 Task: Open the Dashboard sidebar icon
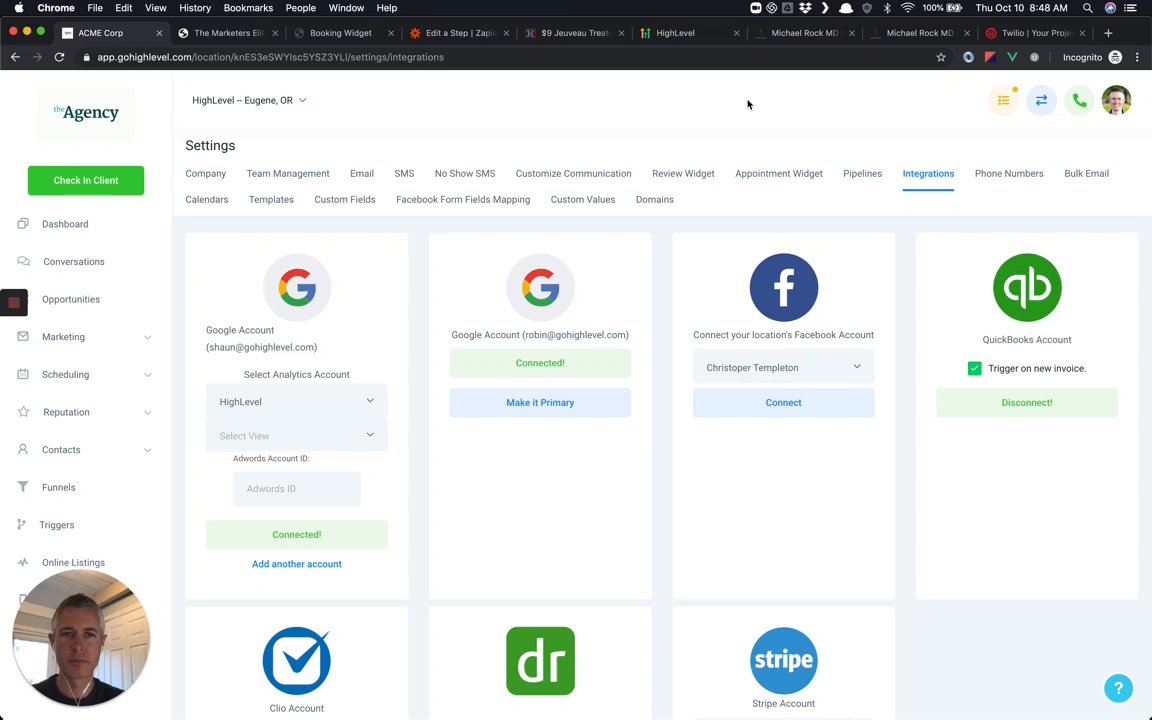coord(23,223)
